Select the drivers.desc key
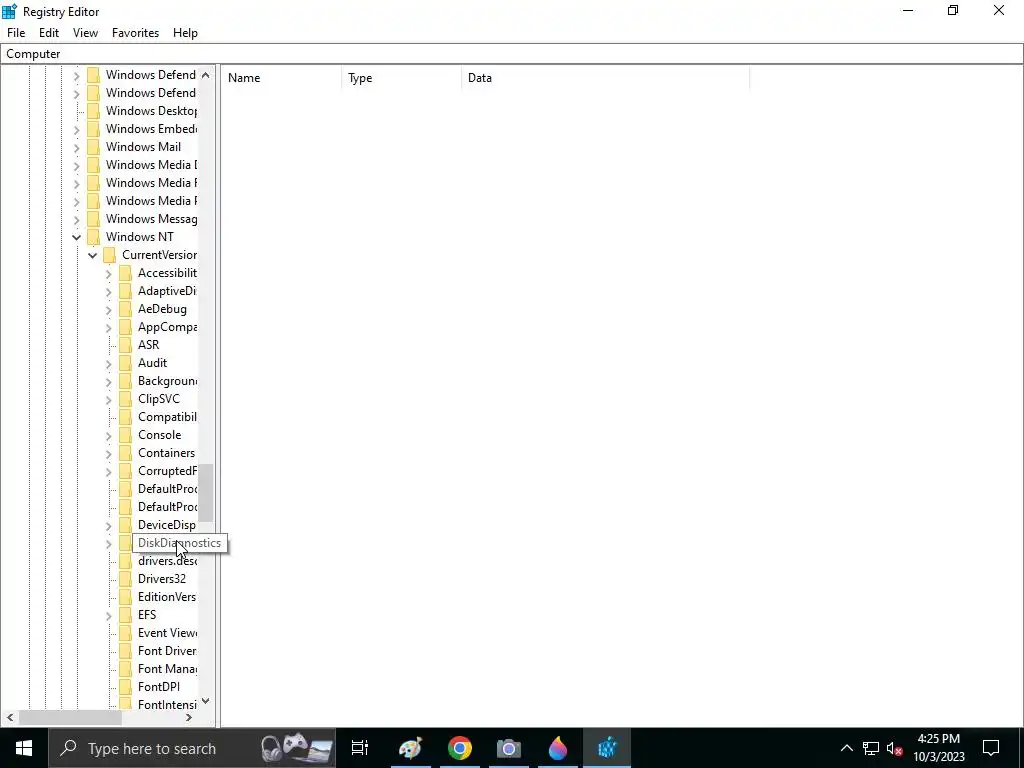The height and width of the screenshot is (768, 1024). 167,561
